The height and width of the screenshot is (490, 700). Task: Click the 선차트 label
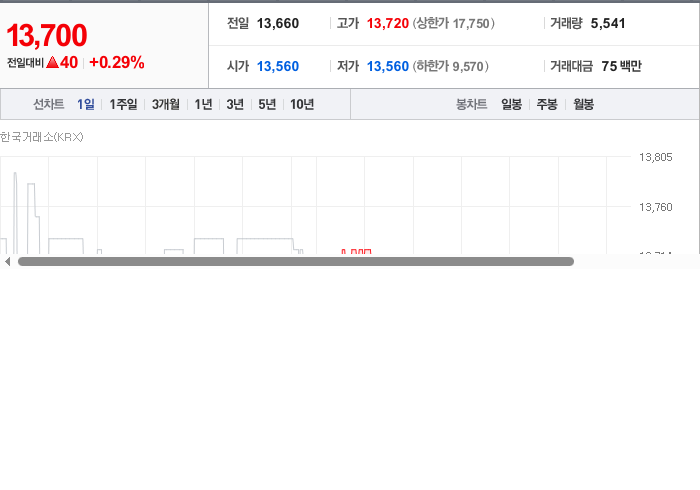(x=49, y=104)
